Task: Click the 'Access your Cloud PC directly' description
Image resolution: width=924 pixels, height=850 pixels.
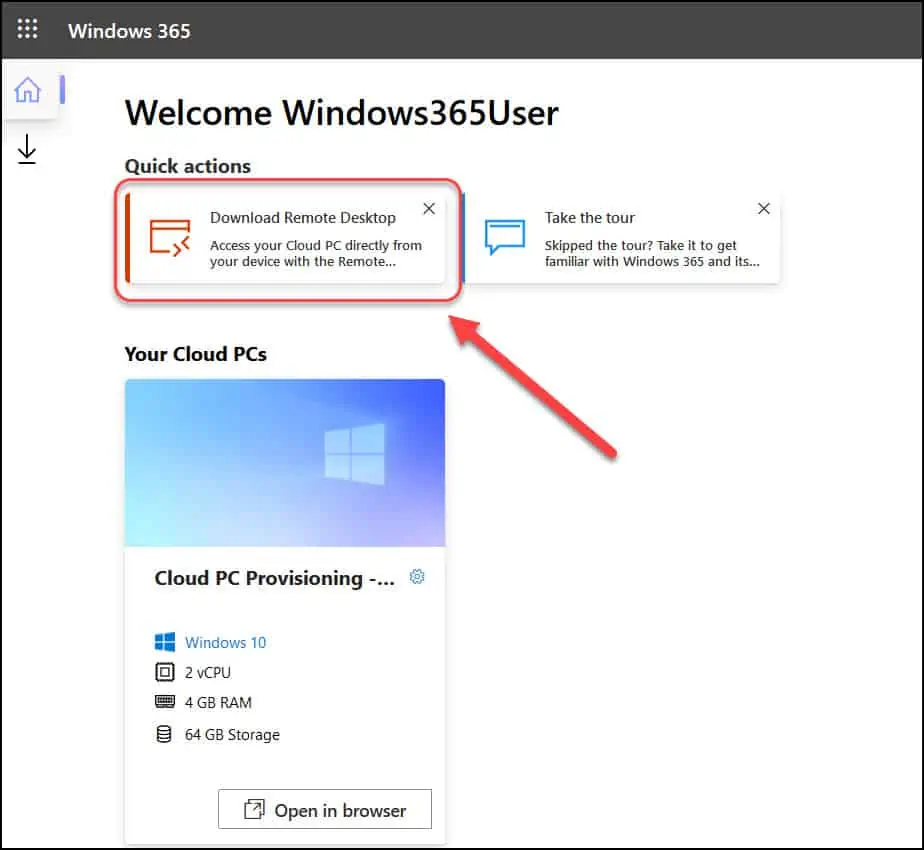Action: point(316,253)
